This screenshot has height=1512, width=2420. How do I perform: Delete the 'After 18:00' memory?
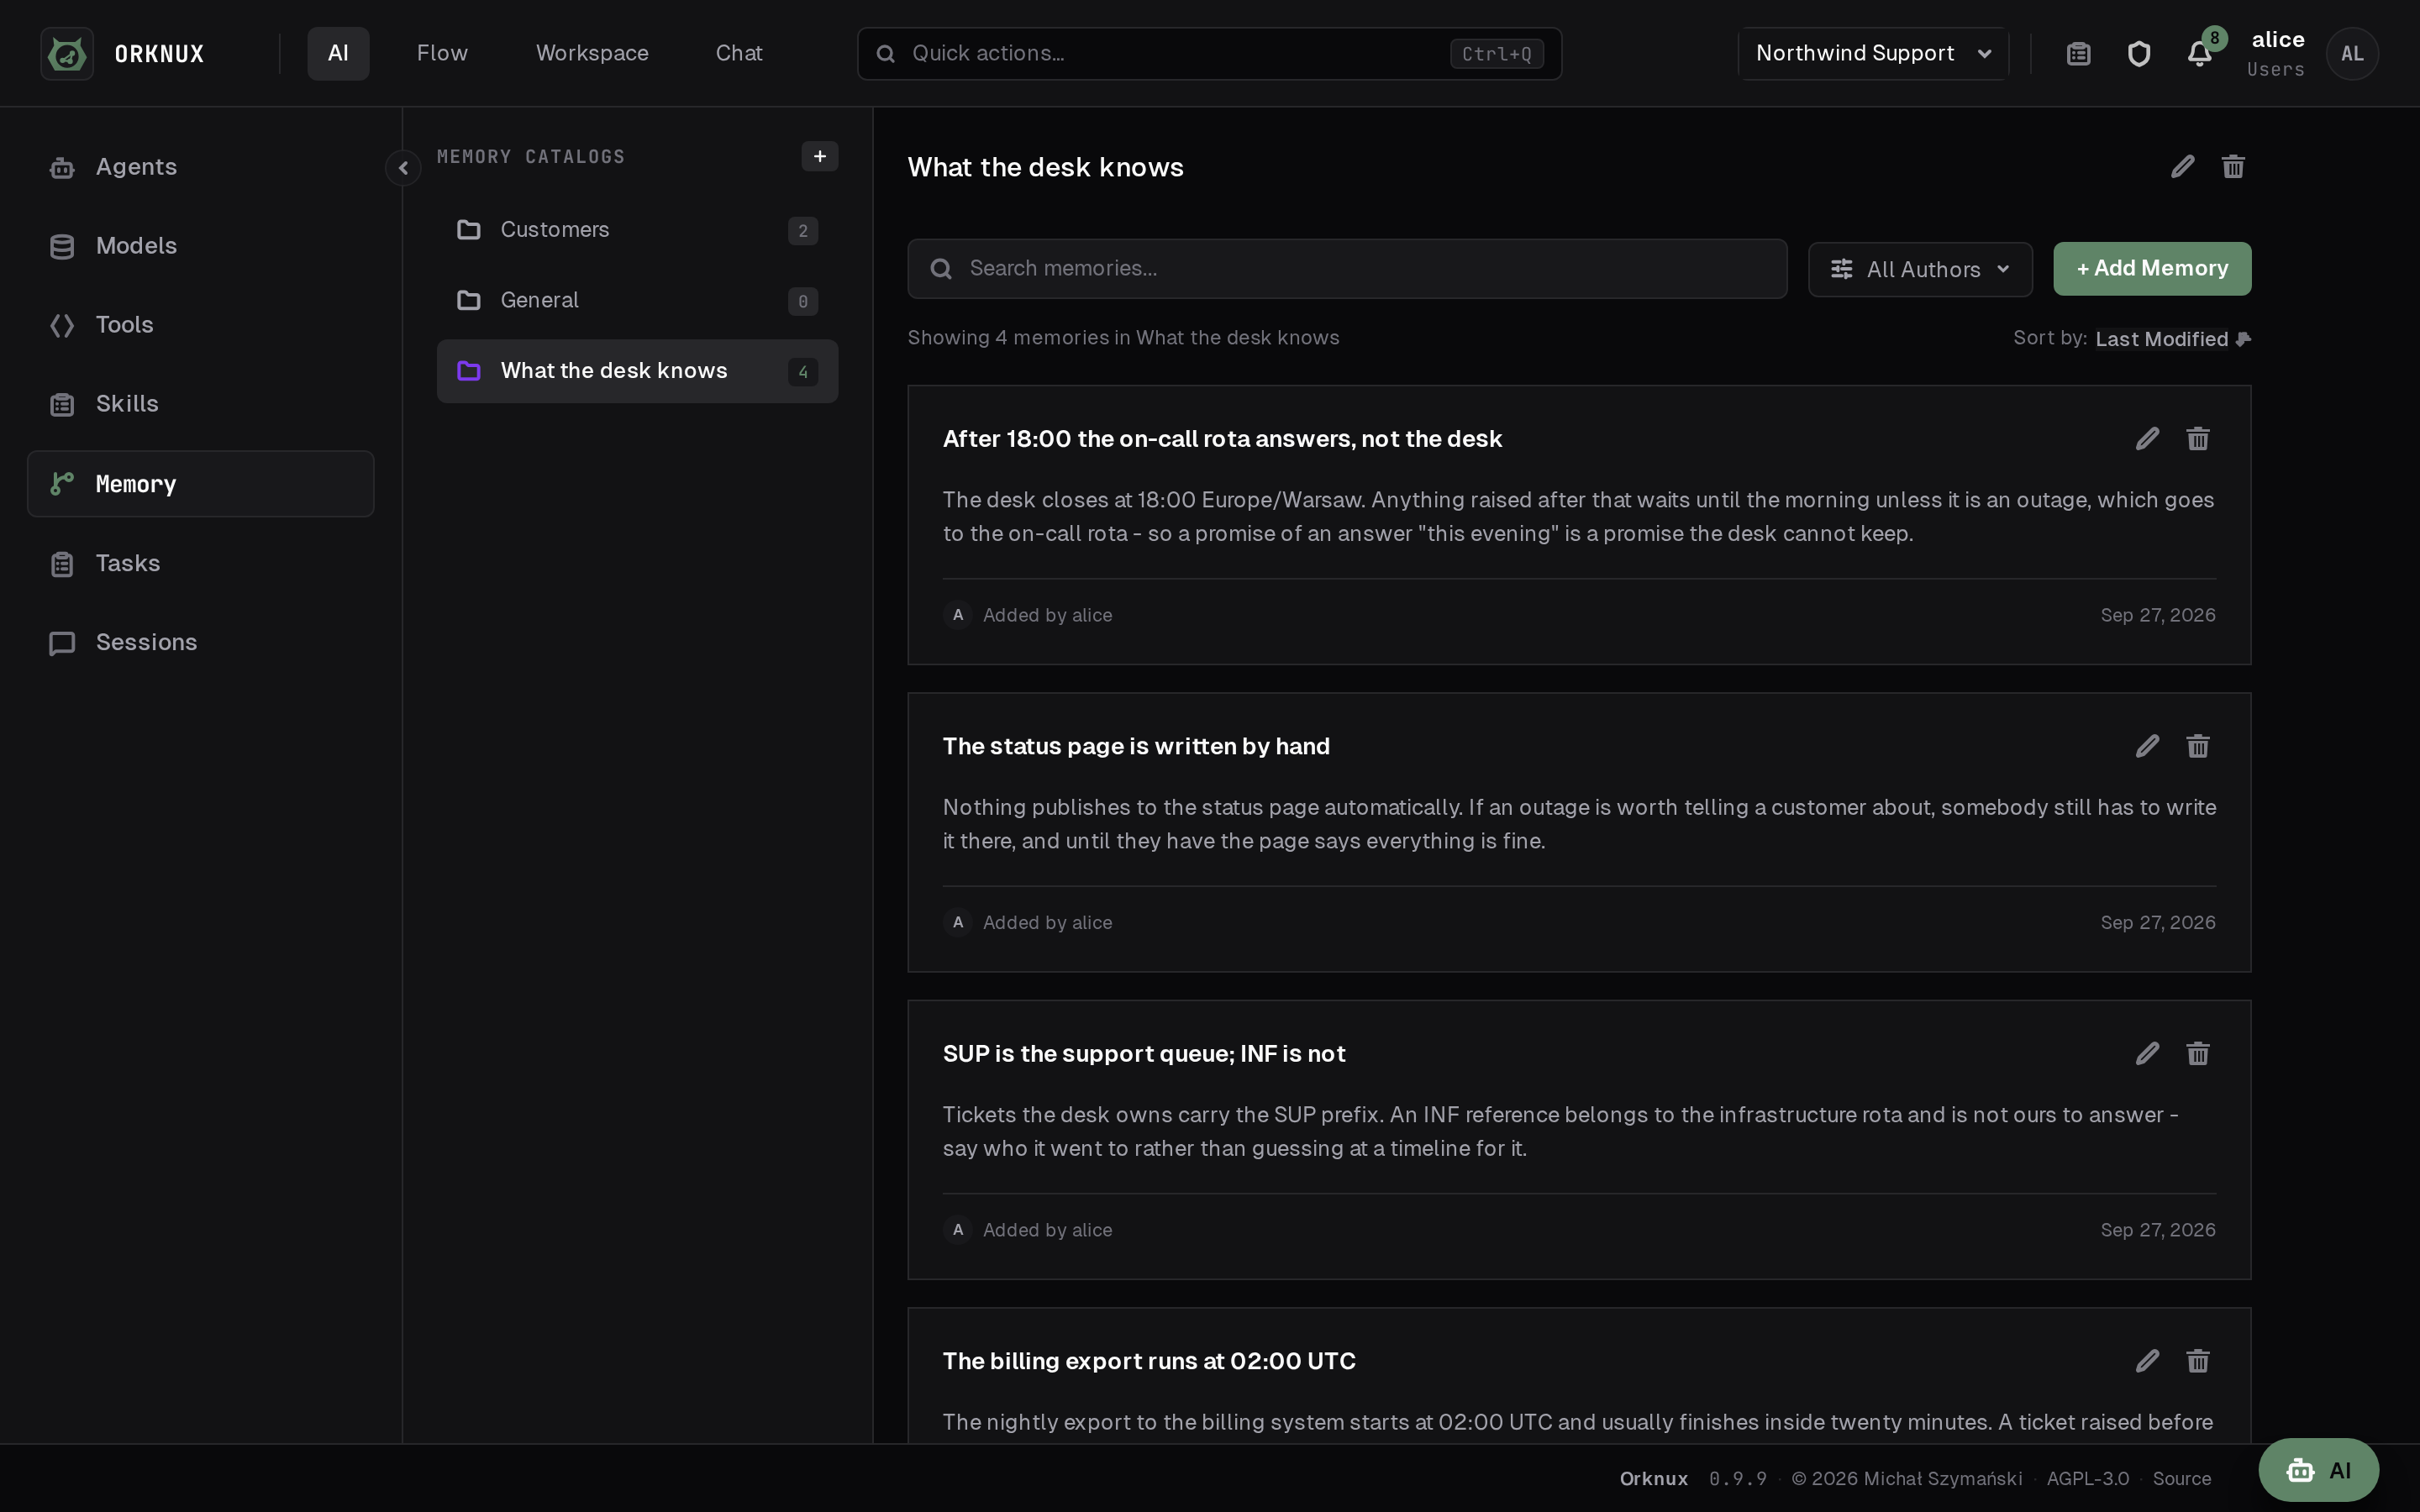coord(2197,438)
